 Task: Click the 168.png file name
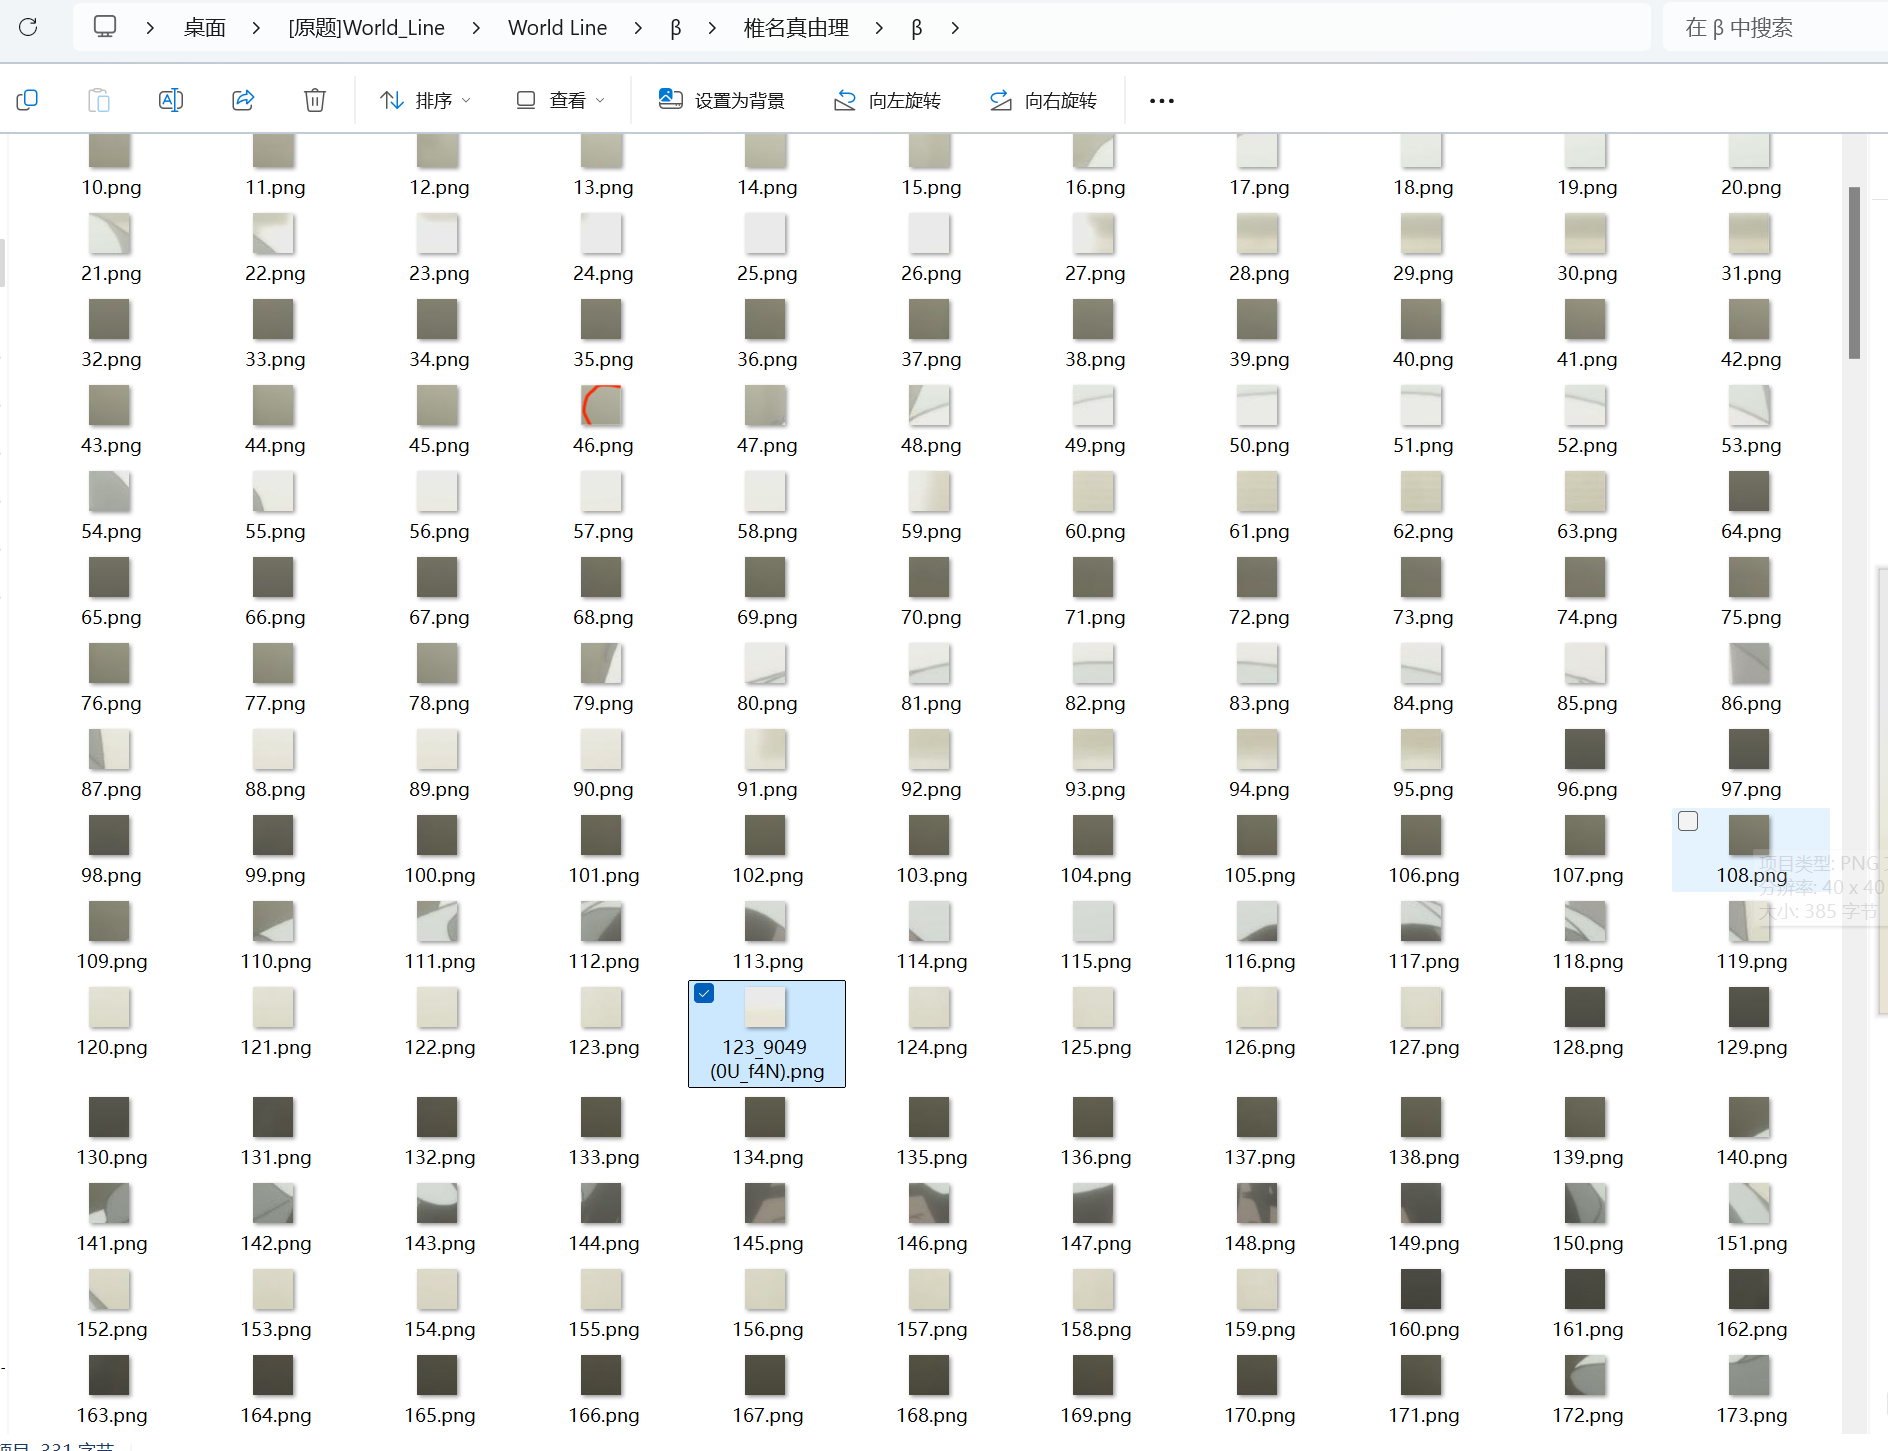click(931, 1415)
